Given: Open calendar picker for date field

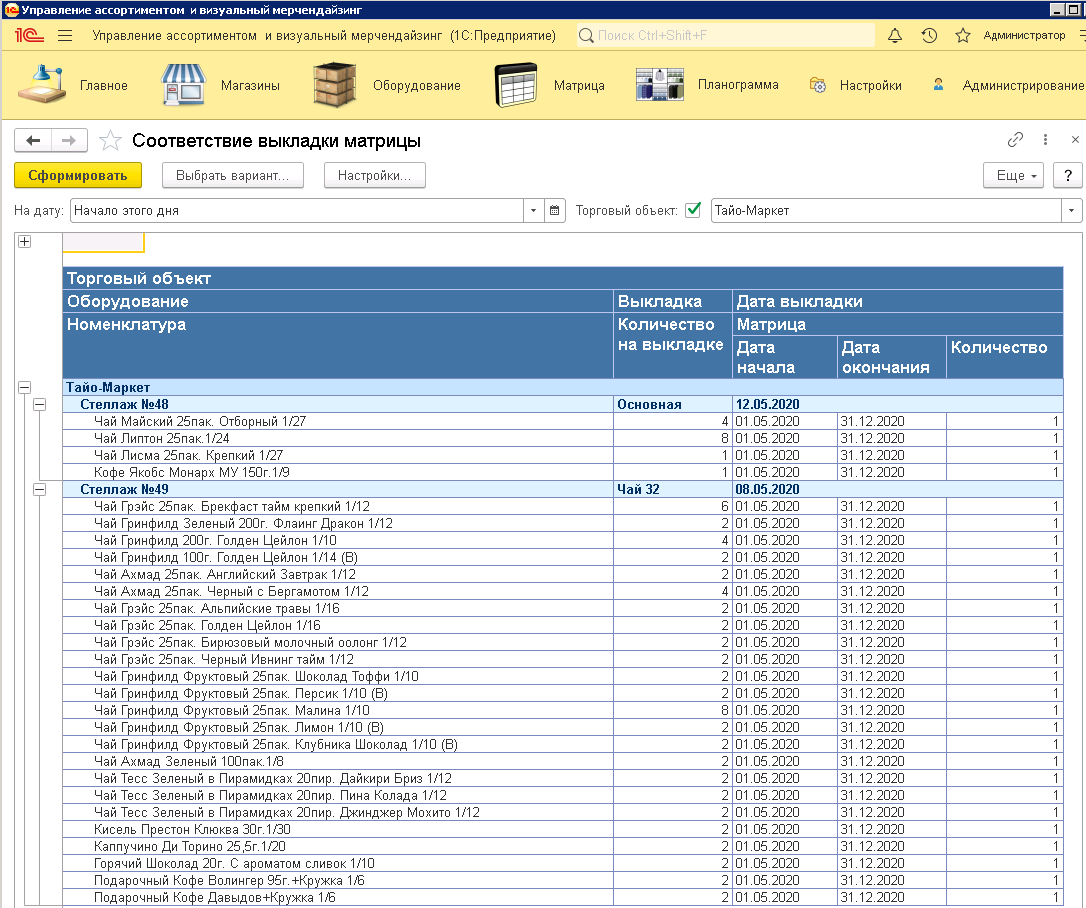Looking at the screenshot, I should point(555,211).
